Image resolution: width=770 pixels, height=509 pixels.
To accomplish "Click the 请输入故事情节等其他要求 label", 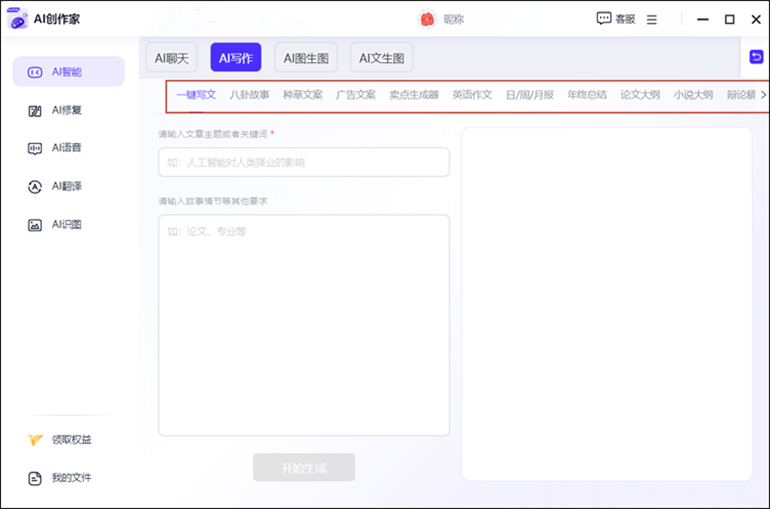I will coord(213,201).
